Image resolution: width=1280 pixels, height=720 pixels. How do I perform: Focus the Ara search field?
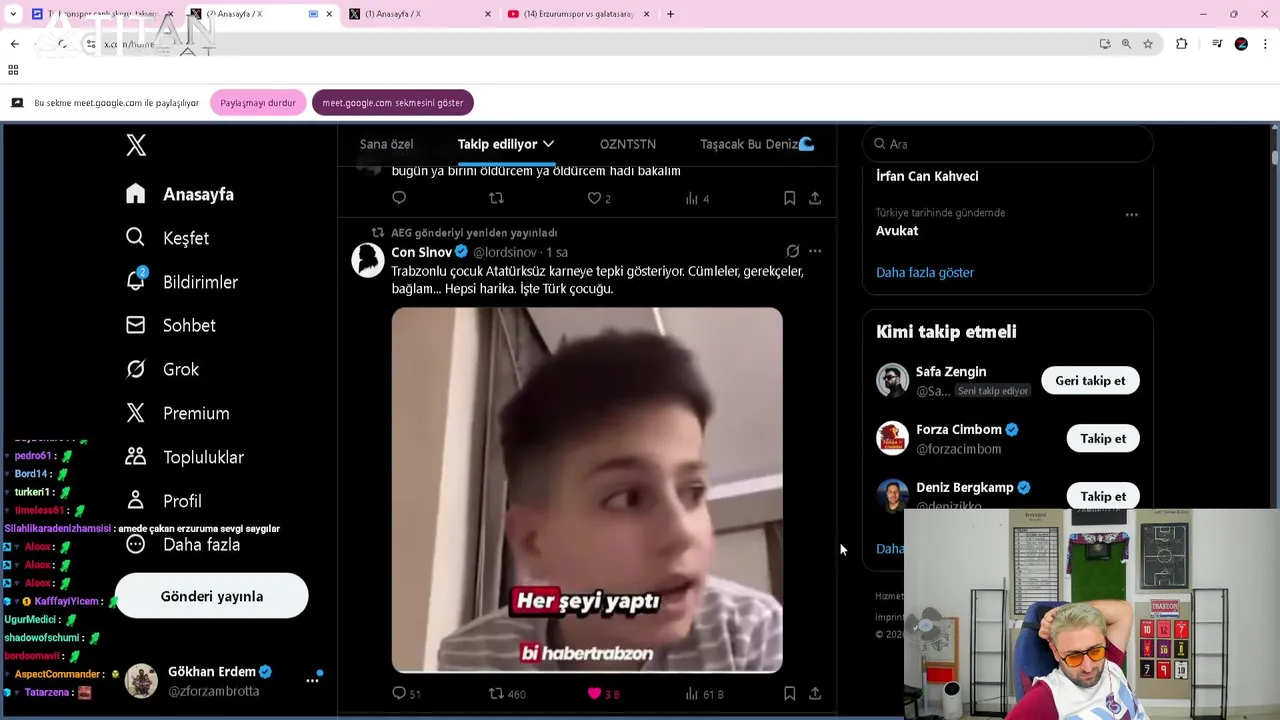click(x=1008, y=144)
